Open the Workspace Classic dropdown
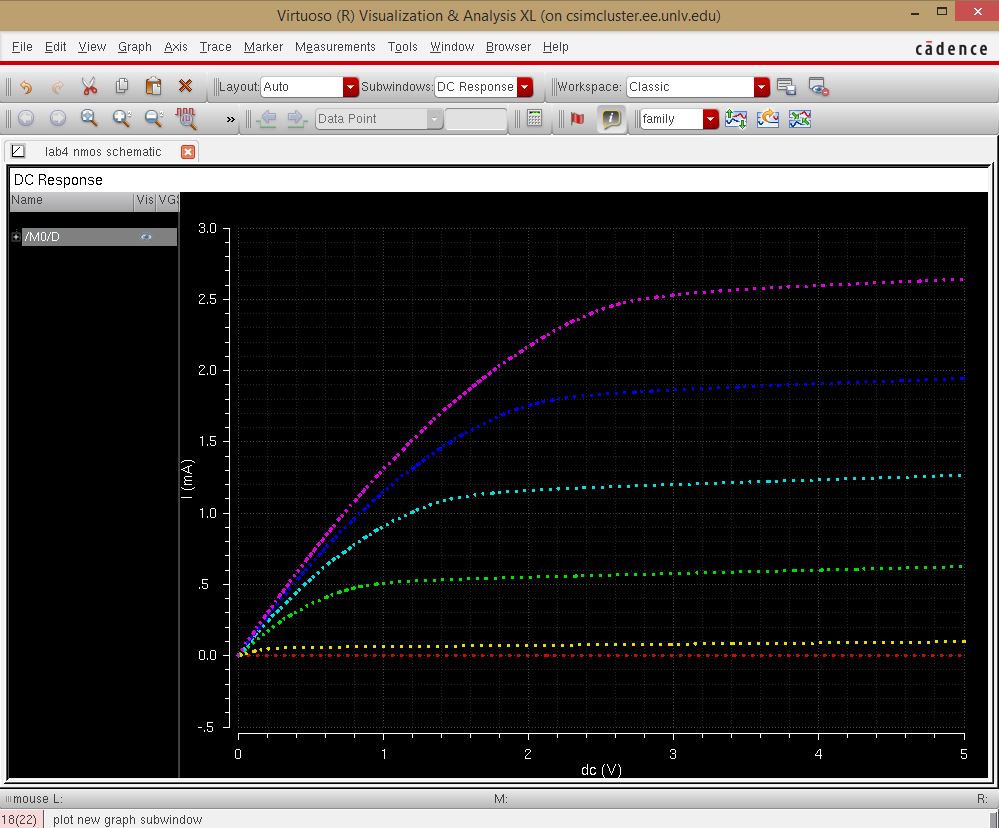Image resolution: width=999 pixels, height=828 pixels. 762,87
